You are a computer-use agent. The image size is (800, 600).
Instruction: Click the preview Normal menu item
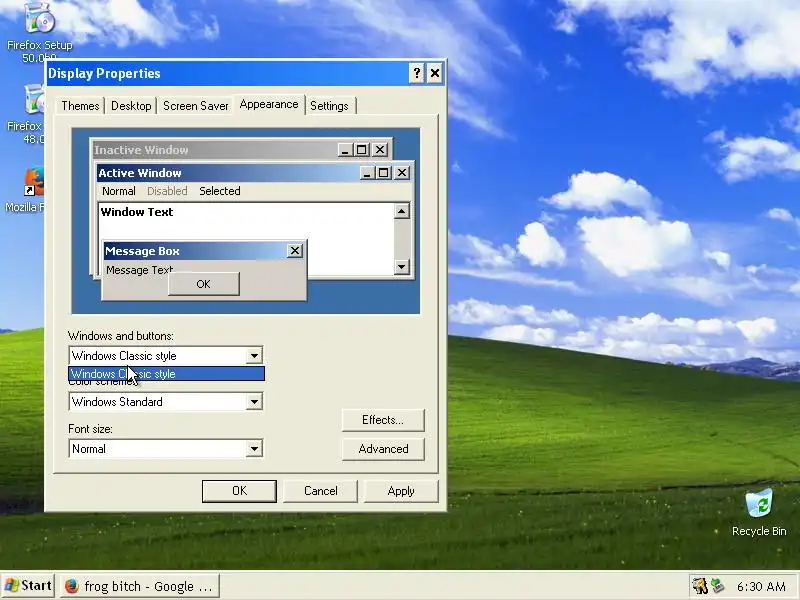[118, 191]
